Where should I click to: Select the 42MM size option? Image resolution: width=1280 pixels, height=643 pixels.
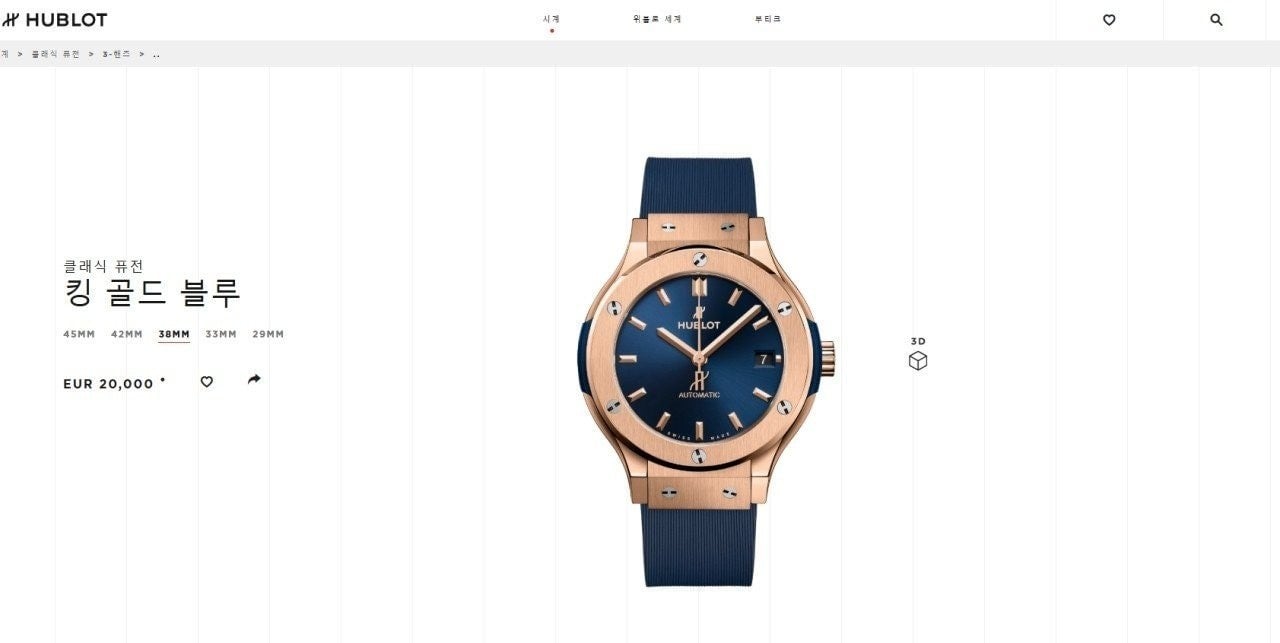[127, 334]
